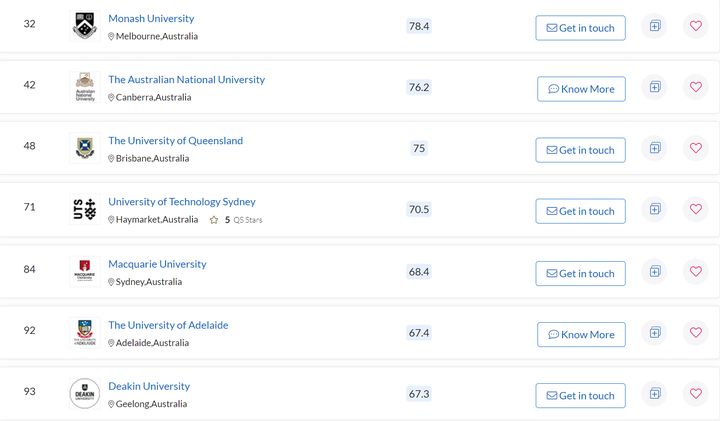This screenshot has height=421, width=720.
Task: Add University of Queensland to comparison
Action: tap(655, 148)
